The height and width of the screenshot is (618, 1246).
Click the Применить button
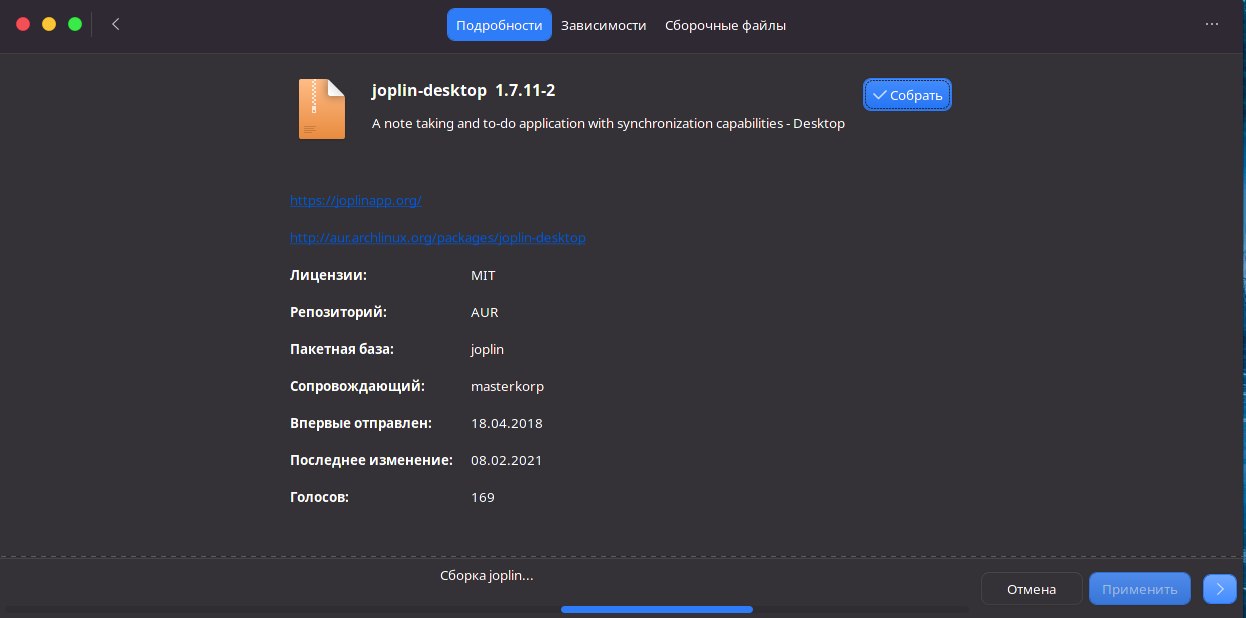coord(1140,589)
